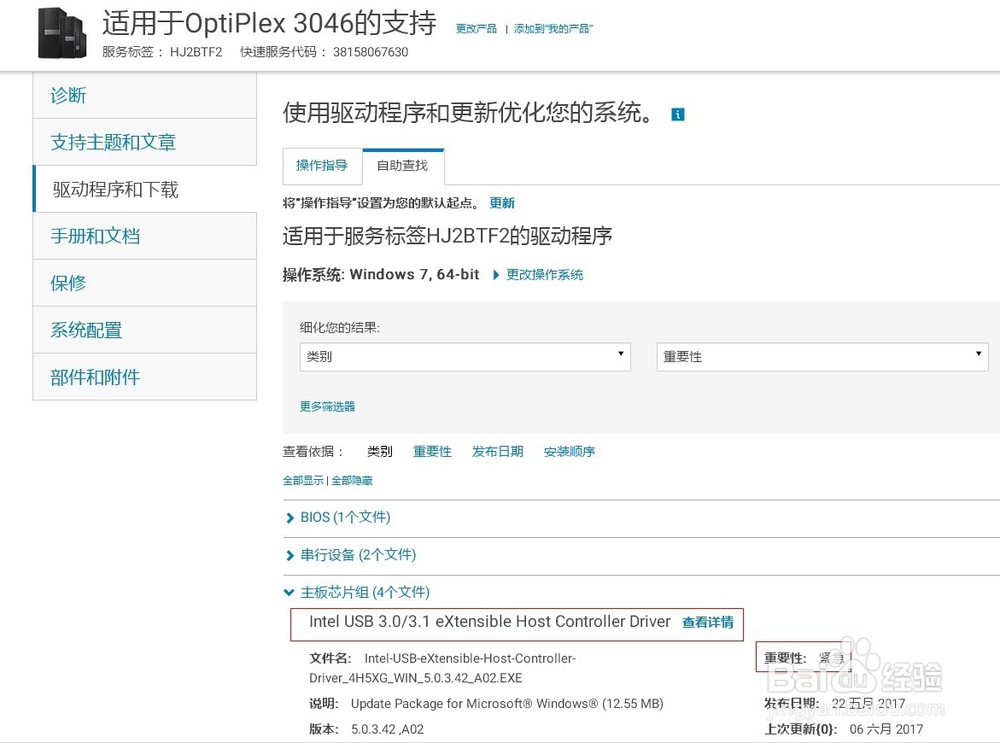Click 全部隐藏 to collapse all
The width and height of the screenshot is (1000, 743).
(351, 480)
